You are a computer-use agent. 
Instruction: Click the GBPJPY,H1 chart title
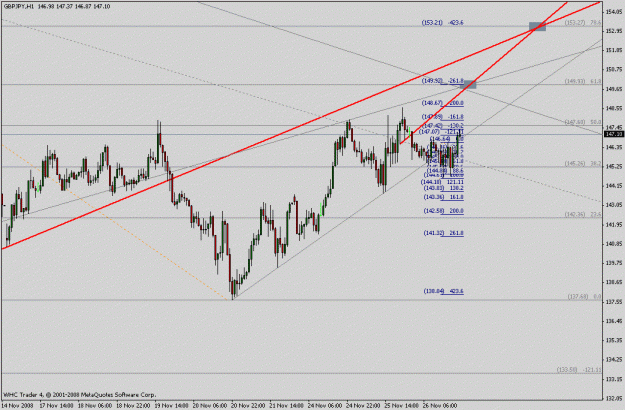pyautogui.click(x=18, y=6)
